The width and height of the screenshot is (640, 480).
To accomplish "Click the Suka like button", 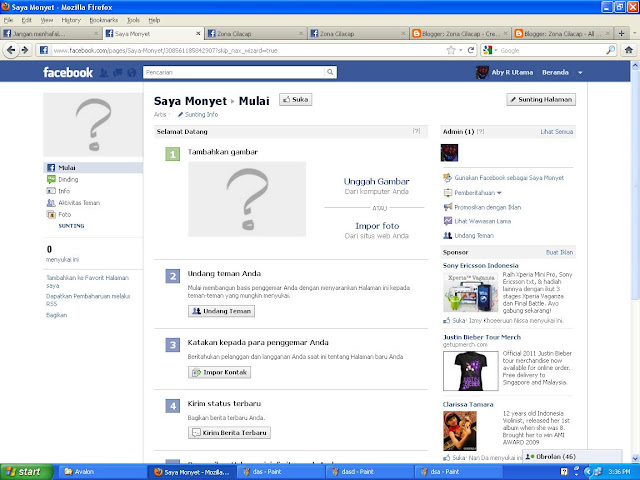I will tap(296, 99).
